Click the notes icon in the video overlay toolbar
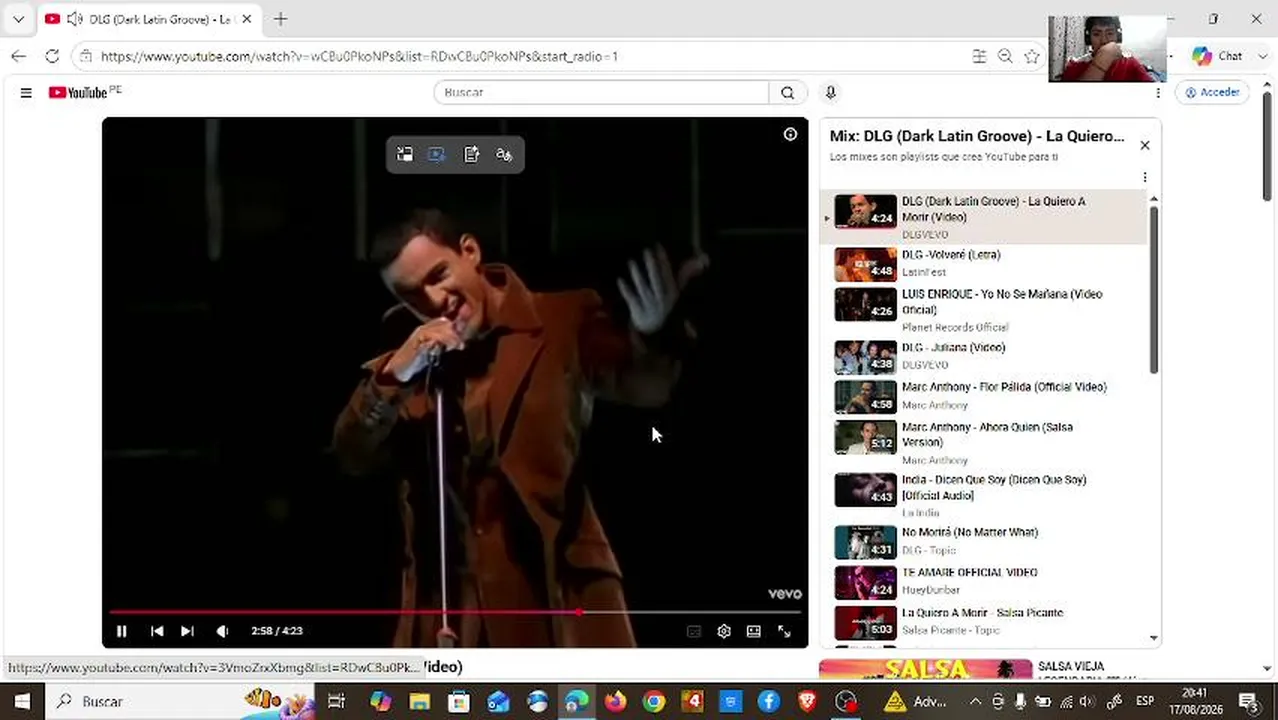 [471, 154]
